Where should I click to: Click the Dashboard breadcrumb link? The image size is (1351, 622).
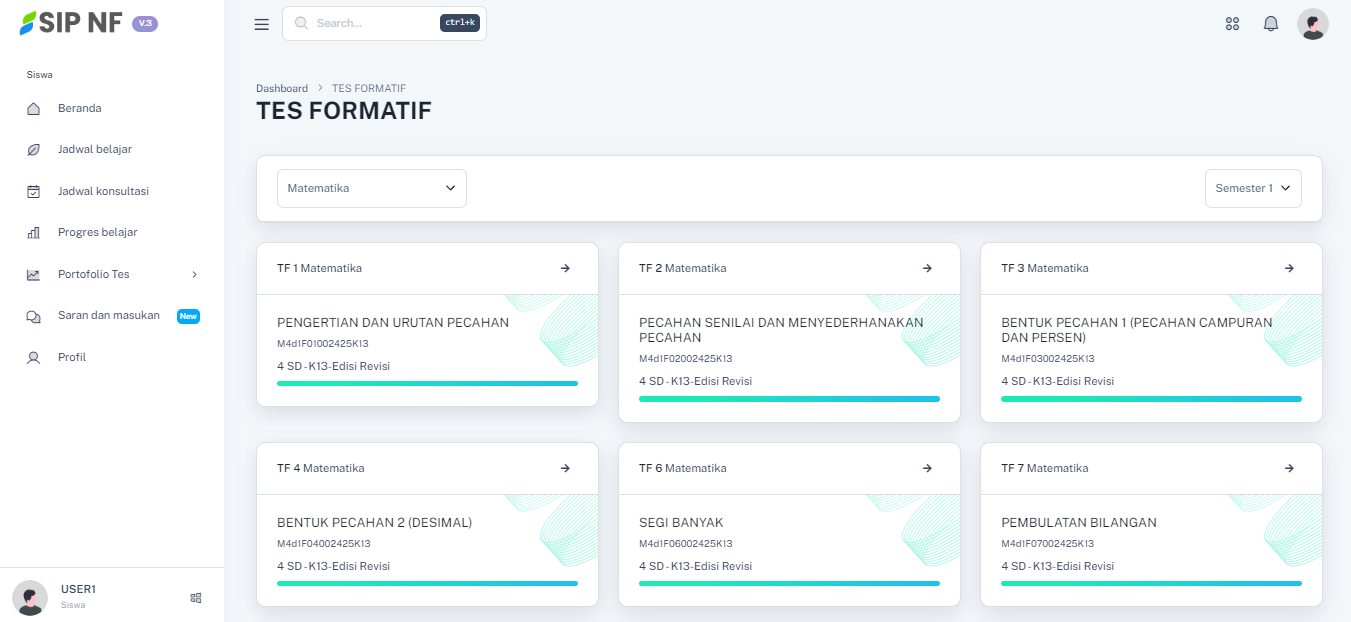[x=281, y=88]
